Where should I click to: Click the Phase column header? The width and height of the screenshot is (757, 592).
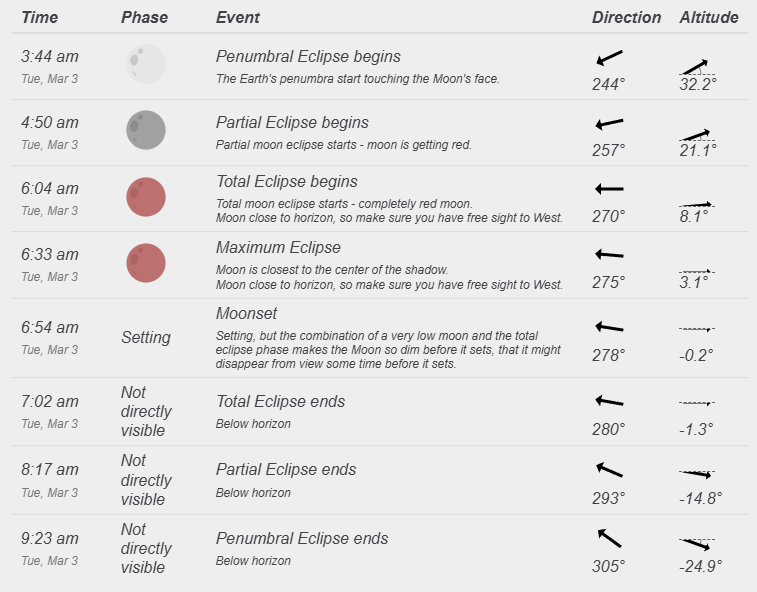click(x=144, y=17)
